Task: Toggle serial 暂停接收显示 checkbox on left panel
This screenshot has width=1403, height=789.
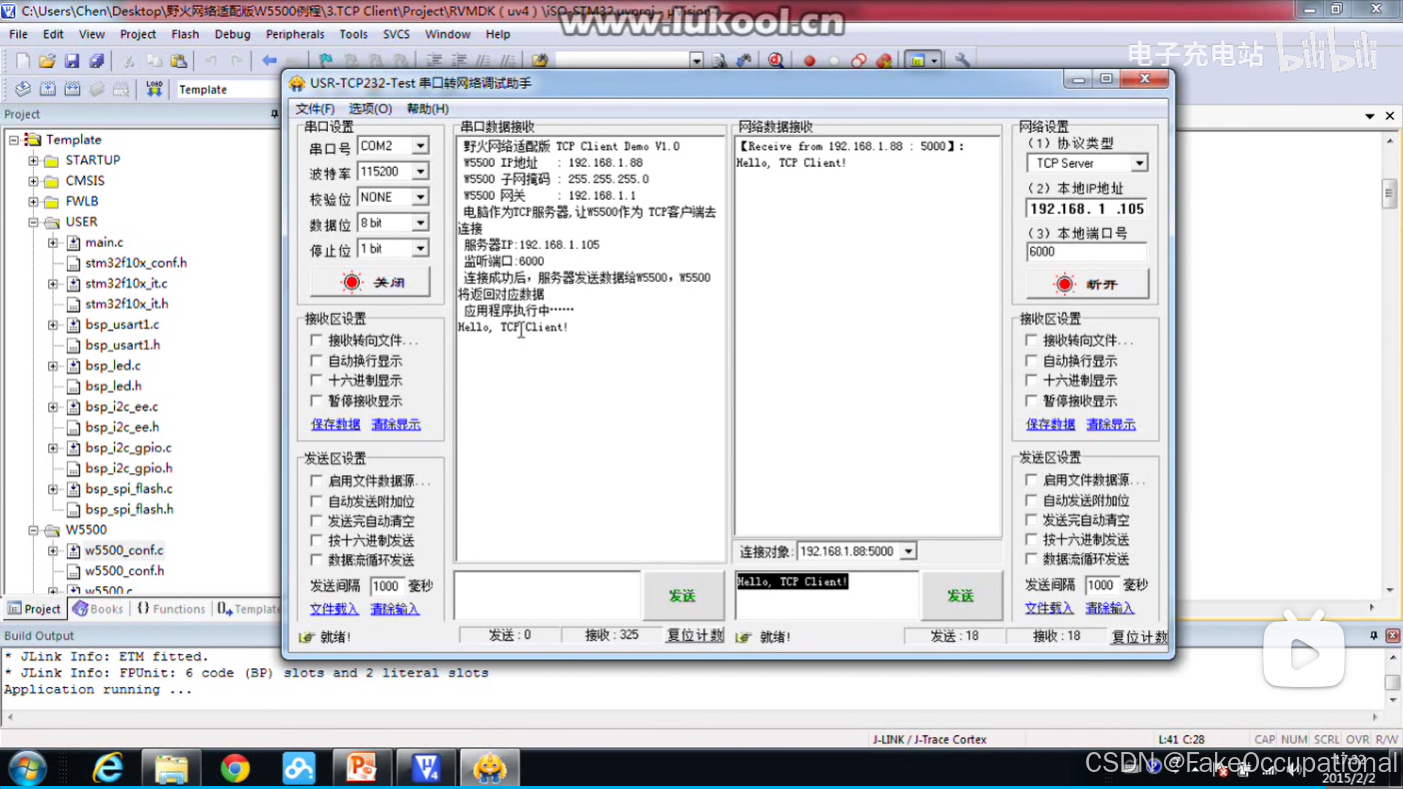Action: (x=317, y=400)
